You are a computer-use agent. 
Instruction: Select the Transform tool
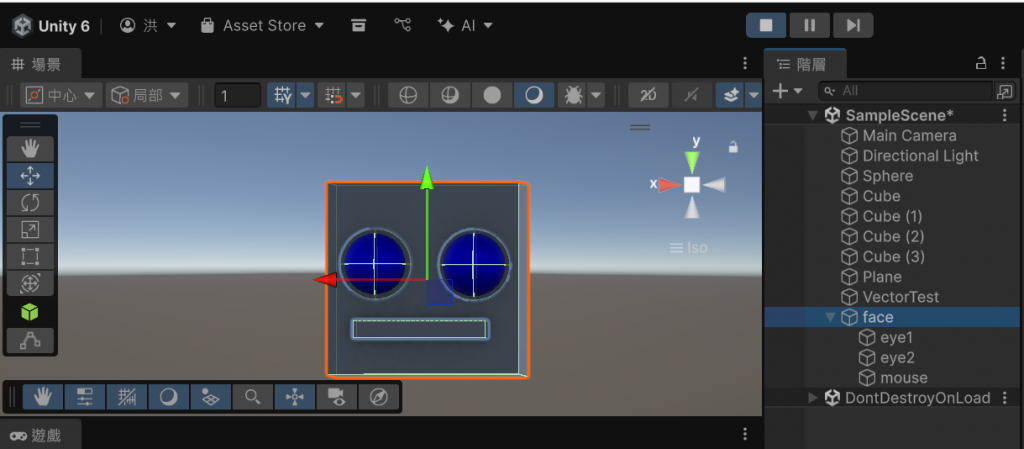[x=30, y=283]
